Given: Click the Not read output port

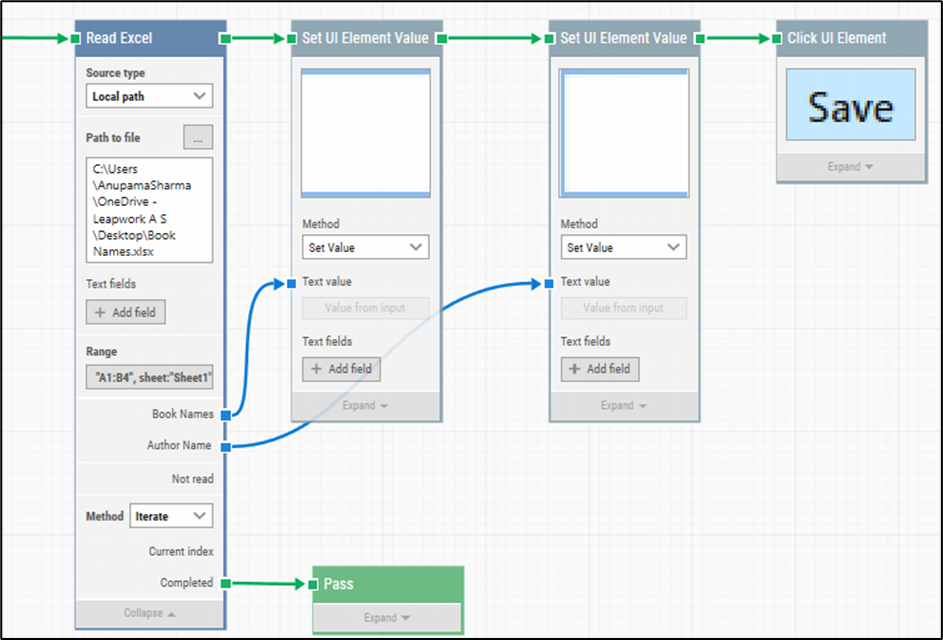Looking at the screenshot, I should [227, 479].
